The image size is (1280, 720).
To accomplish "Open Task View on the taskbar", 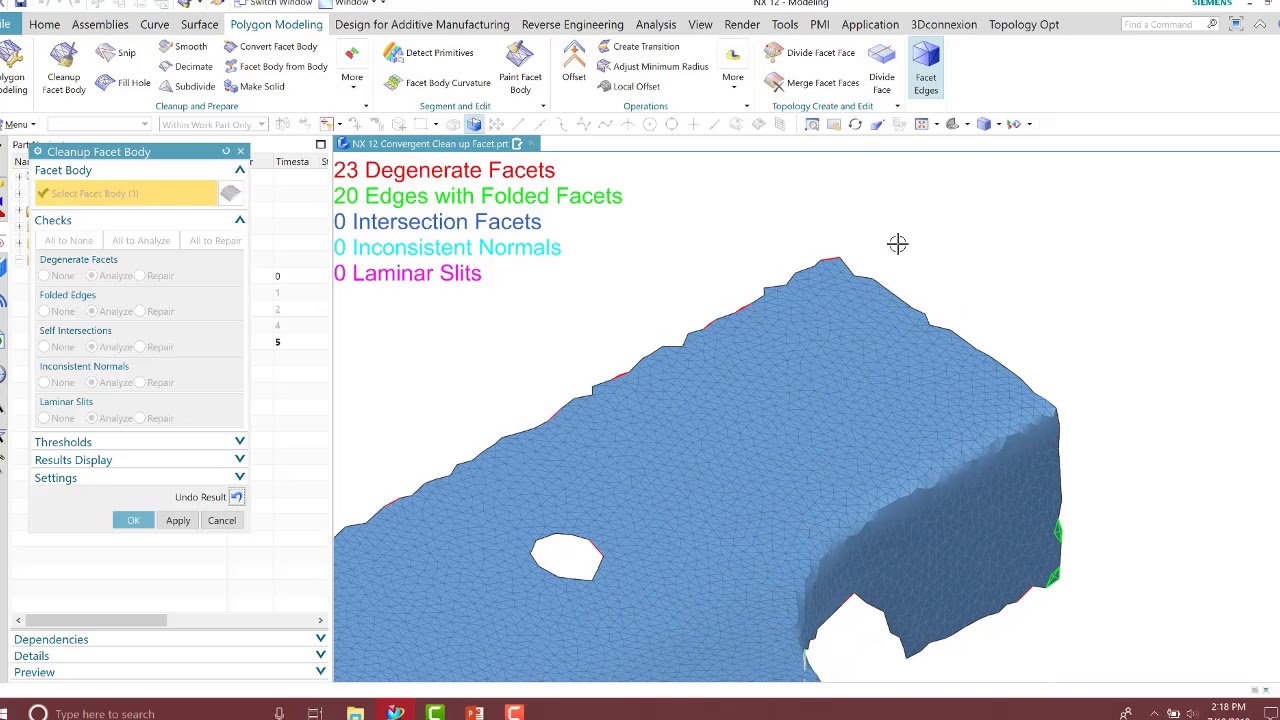I will click(314, 713).
